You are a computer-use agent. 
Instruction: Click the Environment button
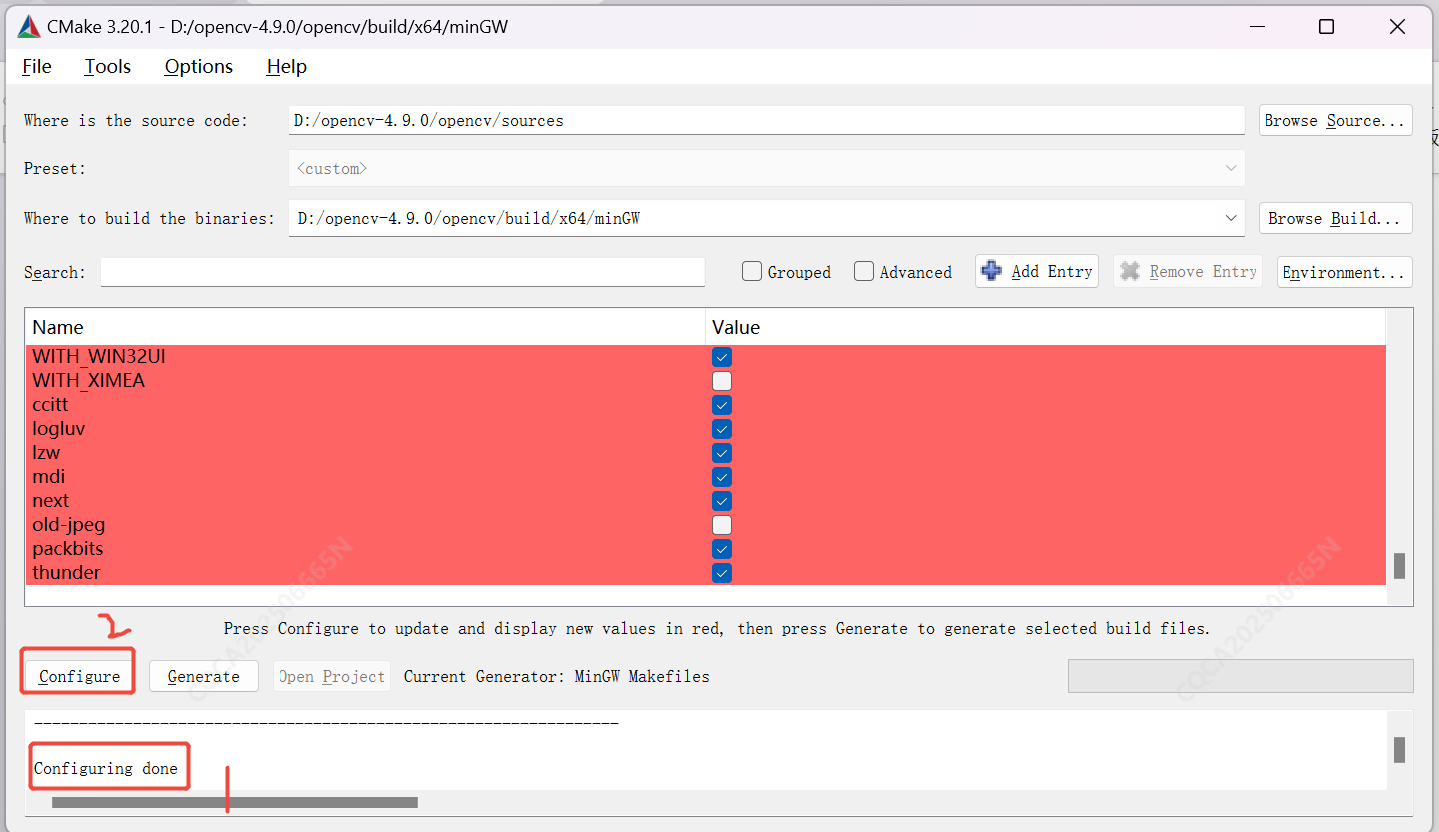(x=1344, y=272)
